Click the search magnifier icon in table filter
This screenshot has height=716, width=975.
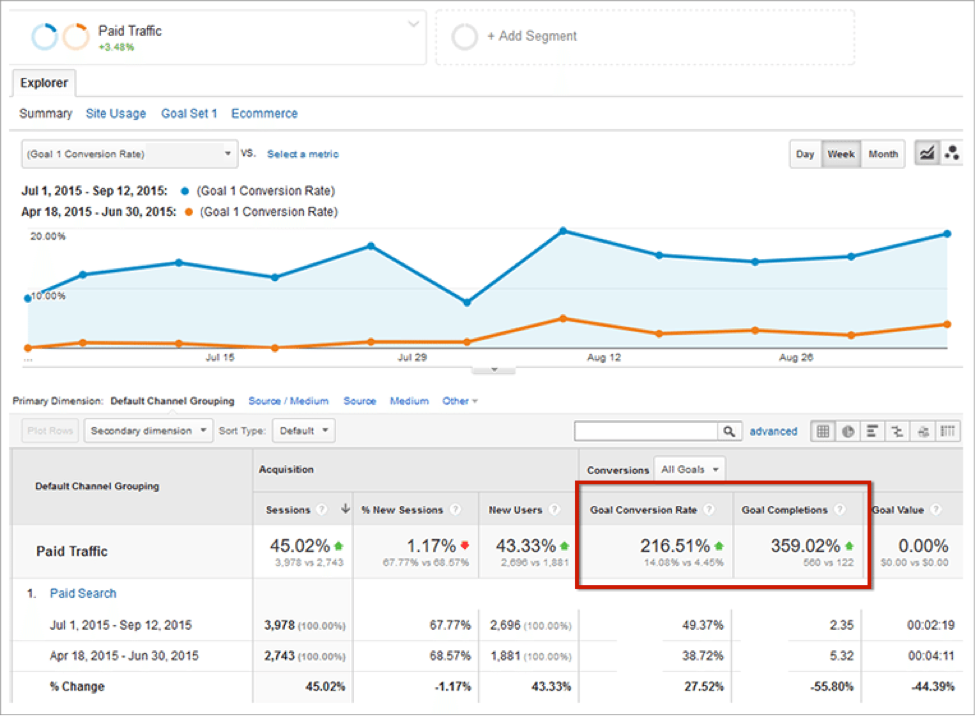pyautogui.click(x=731, y=431)
